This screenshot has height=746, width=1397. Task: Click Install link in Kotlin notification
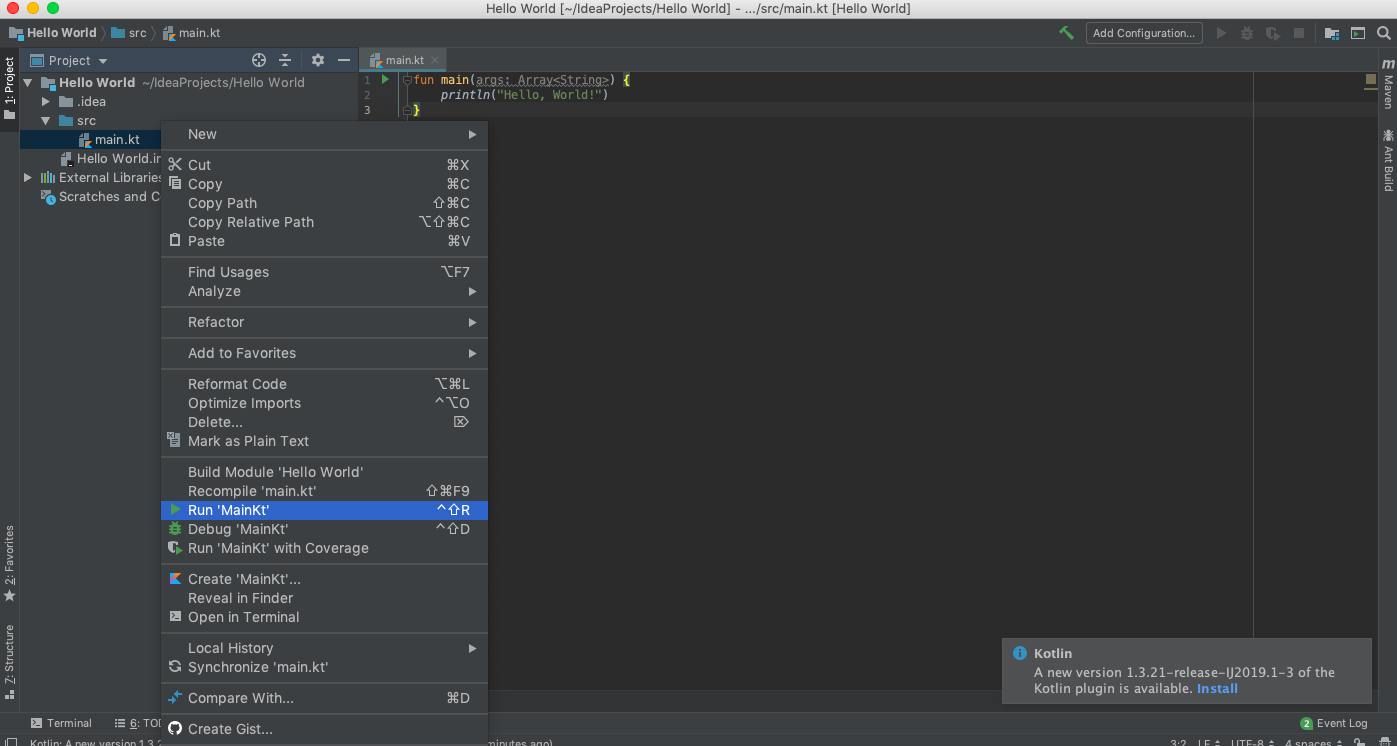1217,688
